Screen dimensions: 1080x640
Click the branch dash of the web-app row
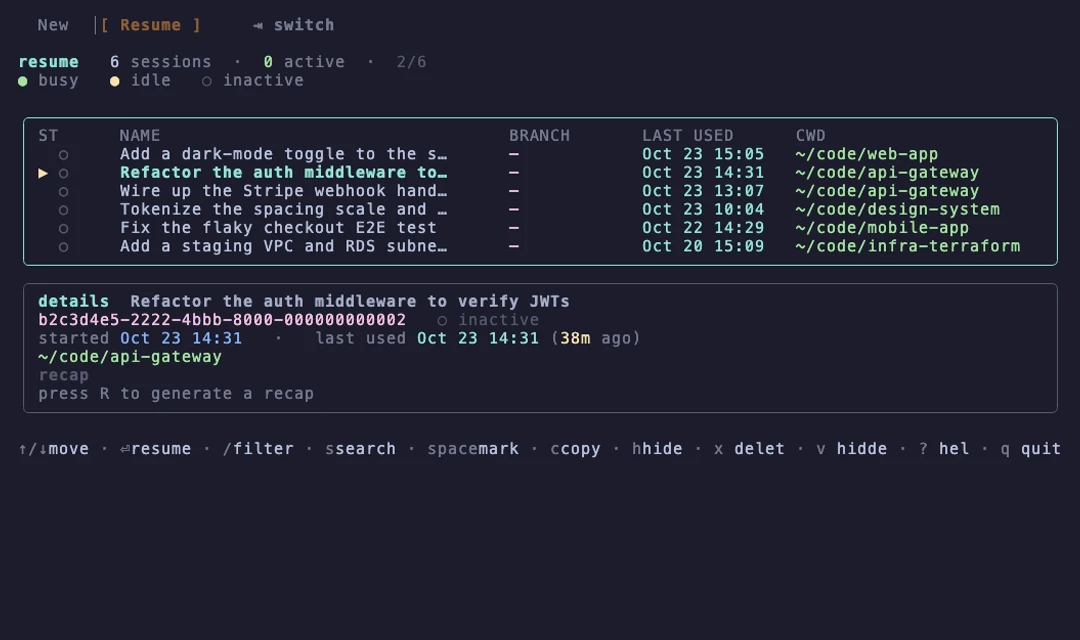click(514, 154)
